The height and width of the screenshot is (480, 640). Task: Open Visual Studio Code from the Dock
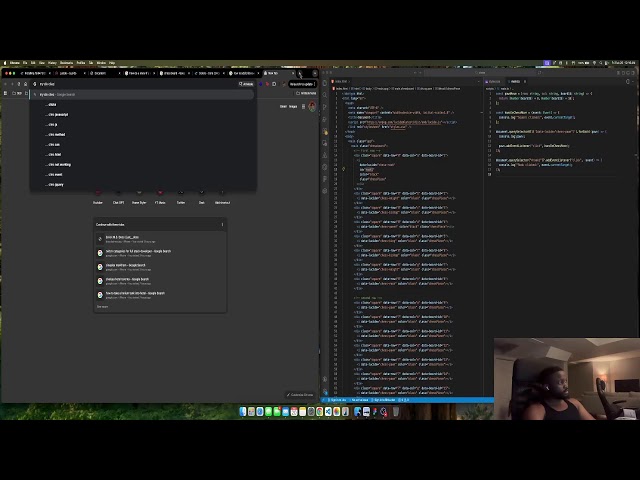coord(328,412)
